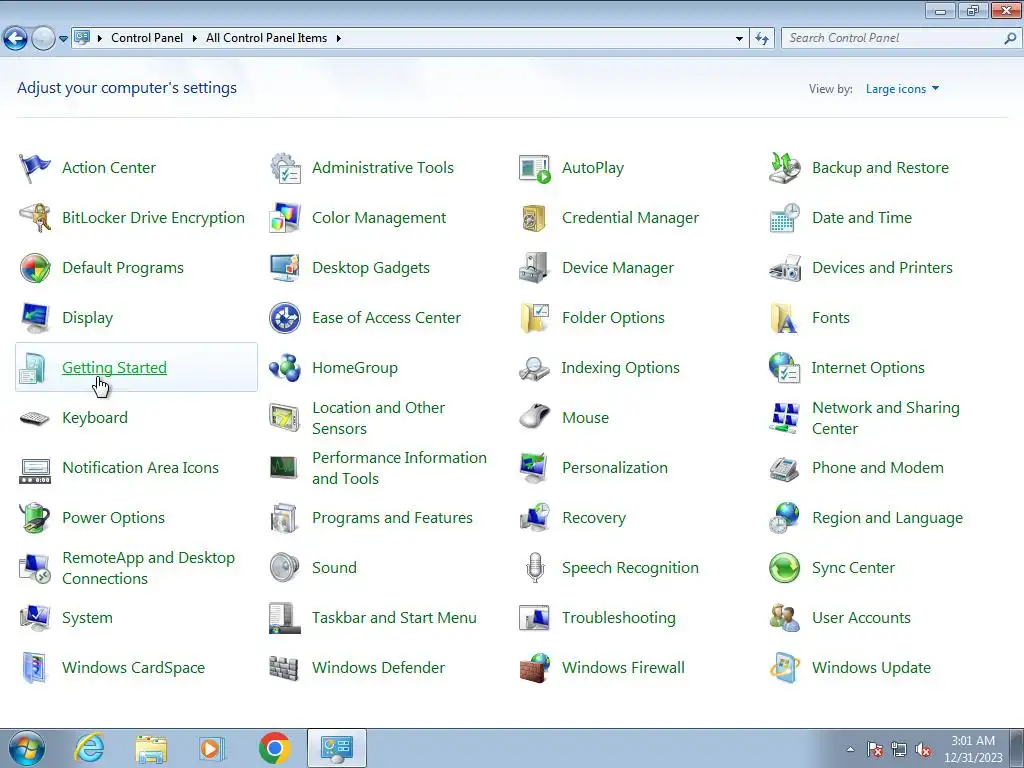Open the HomeGroup spheres icon

click(x=285, y=368)
